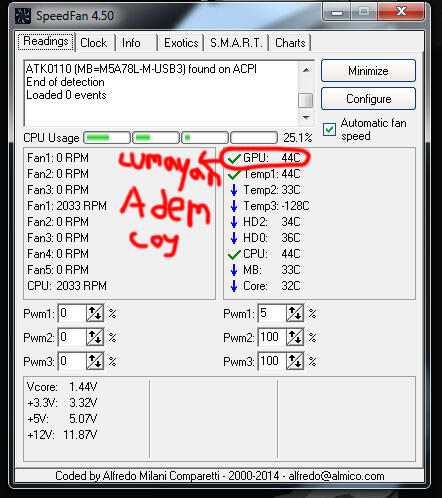Click the 'Vcore: 1.44V' voltage reading
Image resolution: width=442 pixels, height=498 pixels.
pos(62,387)
